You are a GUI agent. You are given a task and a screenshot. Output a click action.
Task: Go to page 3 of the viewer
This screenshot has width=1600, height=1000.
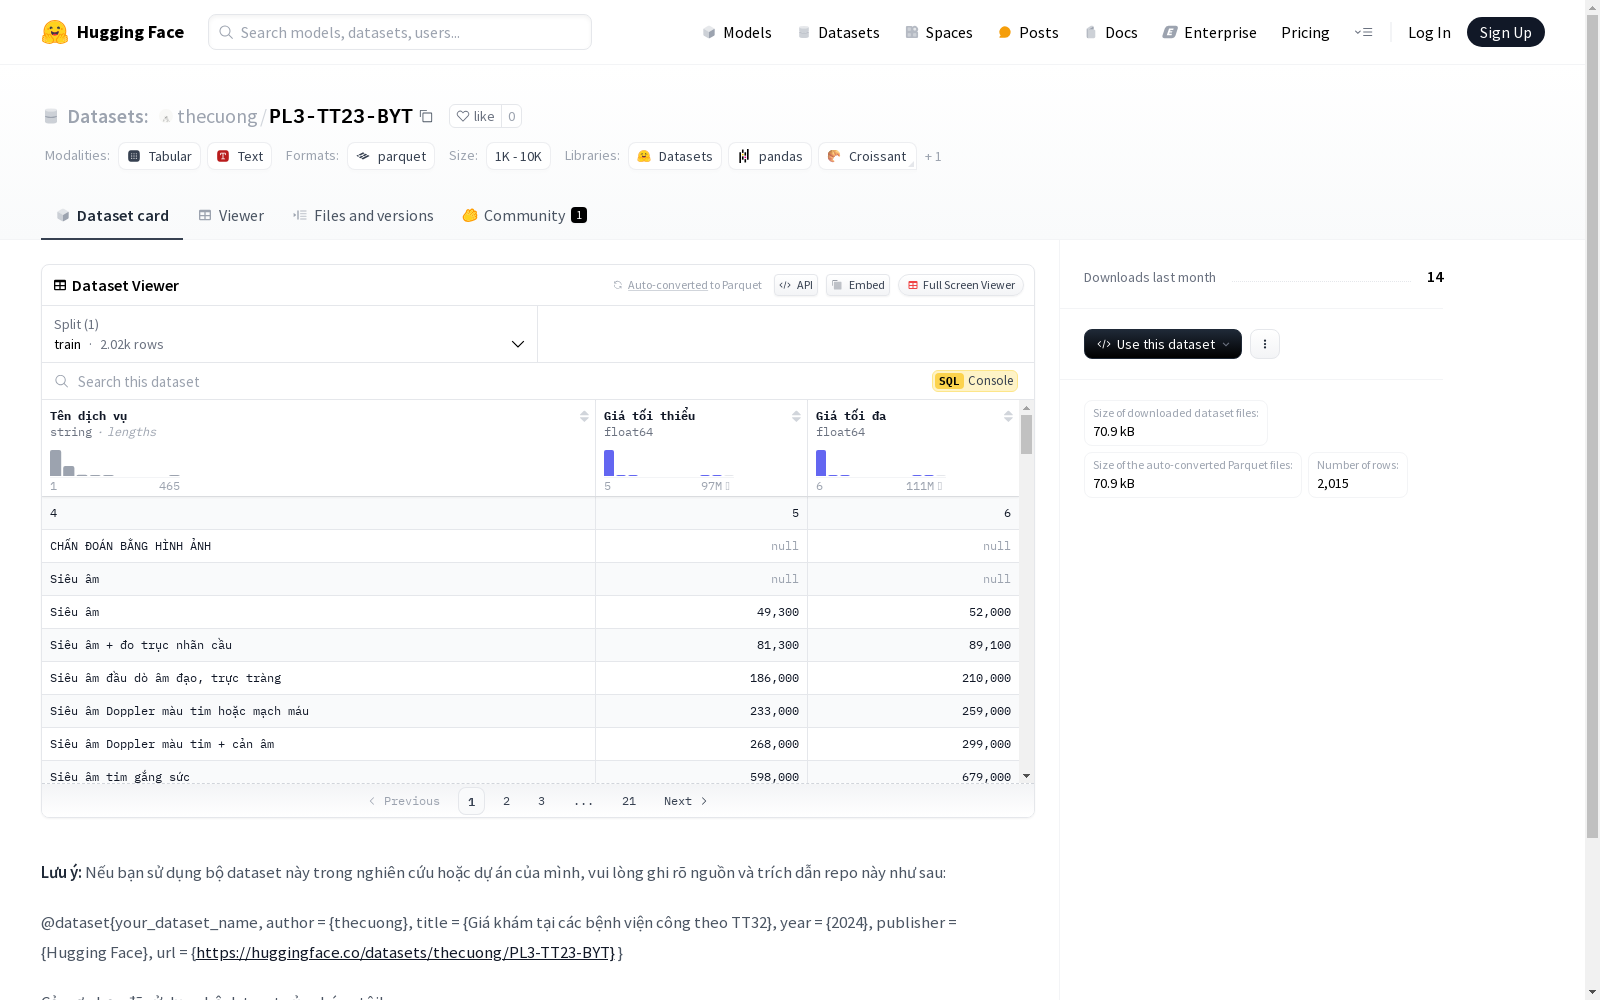pos(541,801)
